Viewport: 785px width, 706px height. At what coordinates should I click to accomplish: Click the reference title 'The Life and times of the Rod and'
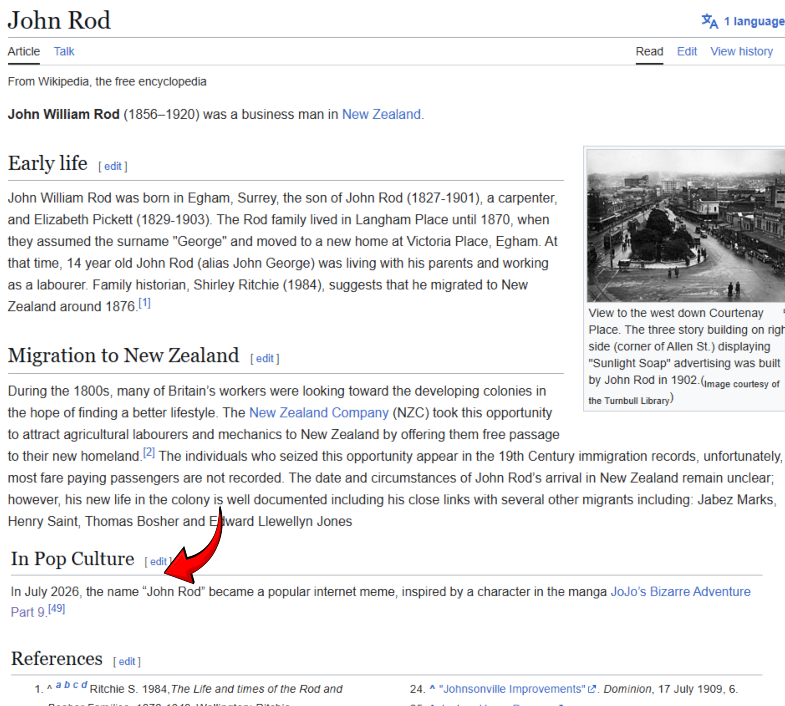[257, 689]
